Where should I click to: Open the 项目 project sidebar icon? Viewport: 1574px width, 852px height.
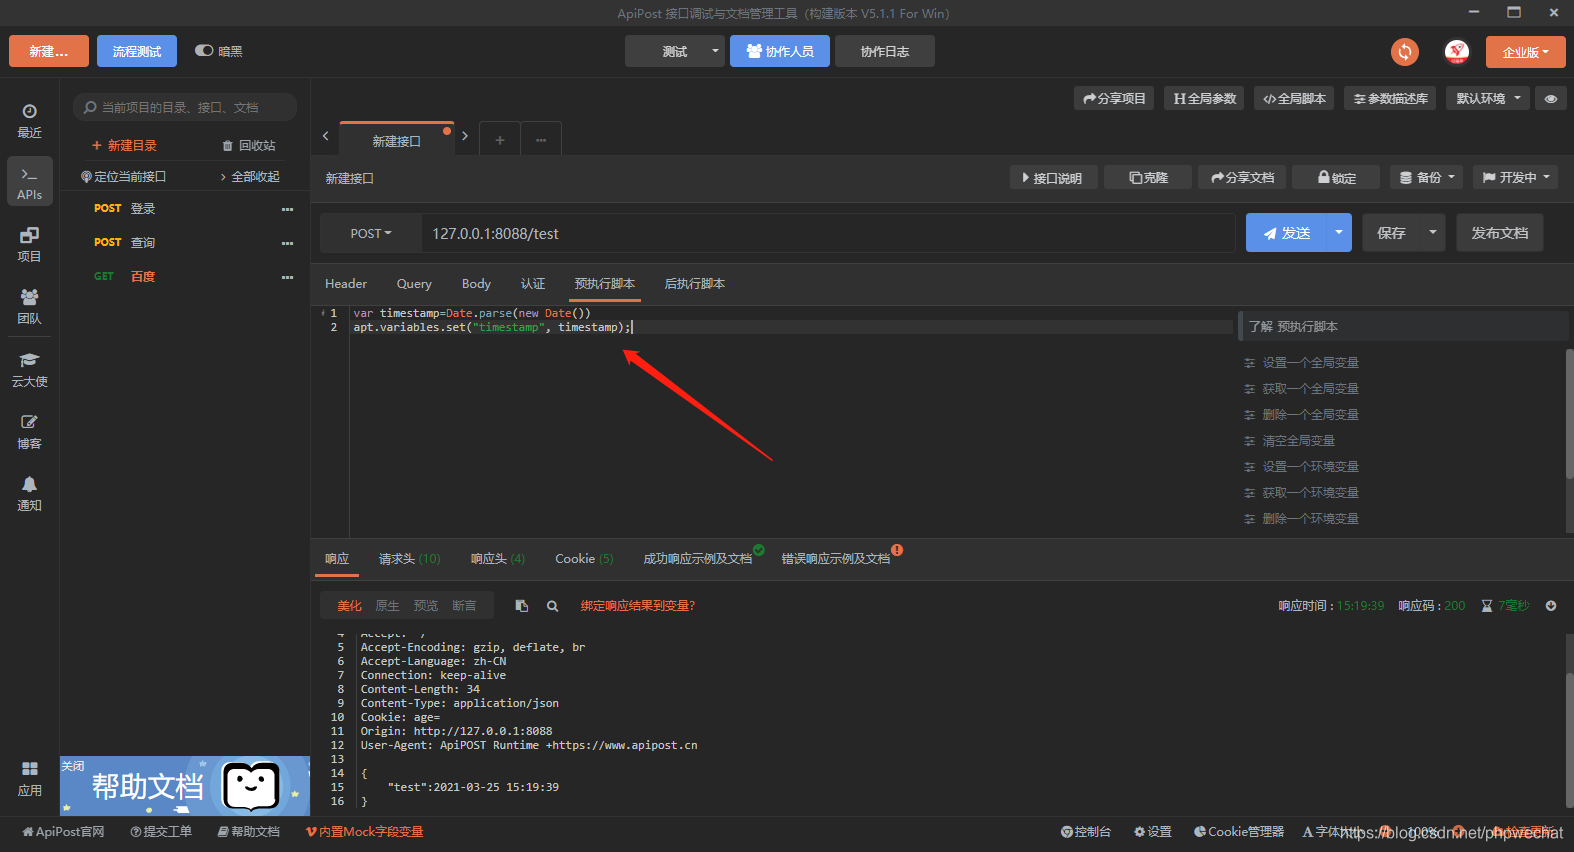coord(29,244)
